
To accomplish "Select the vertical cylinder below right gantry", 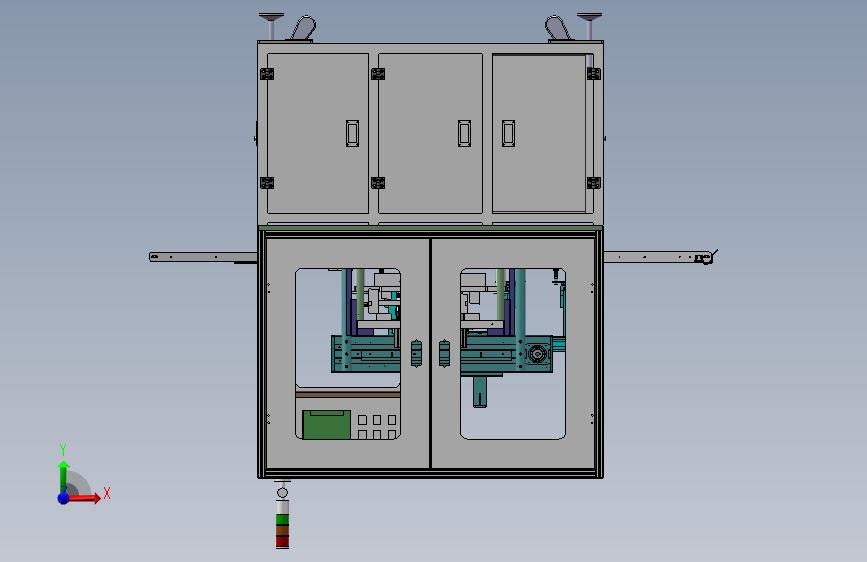I will point(480,392).
